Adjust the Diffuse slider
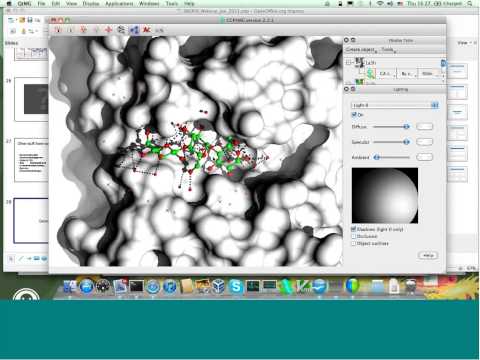This screenshot has height=360, width=480. 391,127
